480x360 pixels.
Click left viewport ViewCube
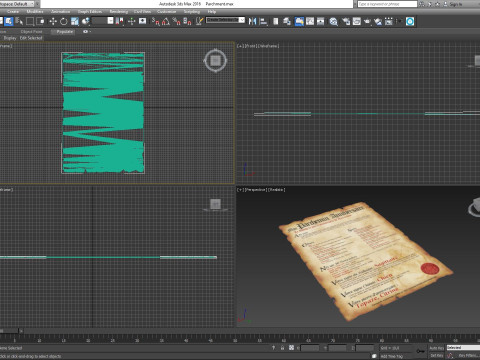[x=215, y=204]
